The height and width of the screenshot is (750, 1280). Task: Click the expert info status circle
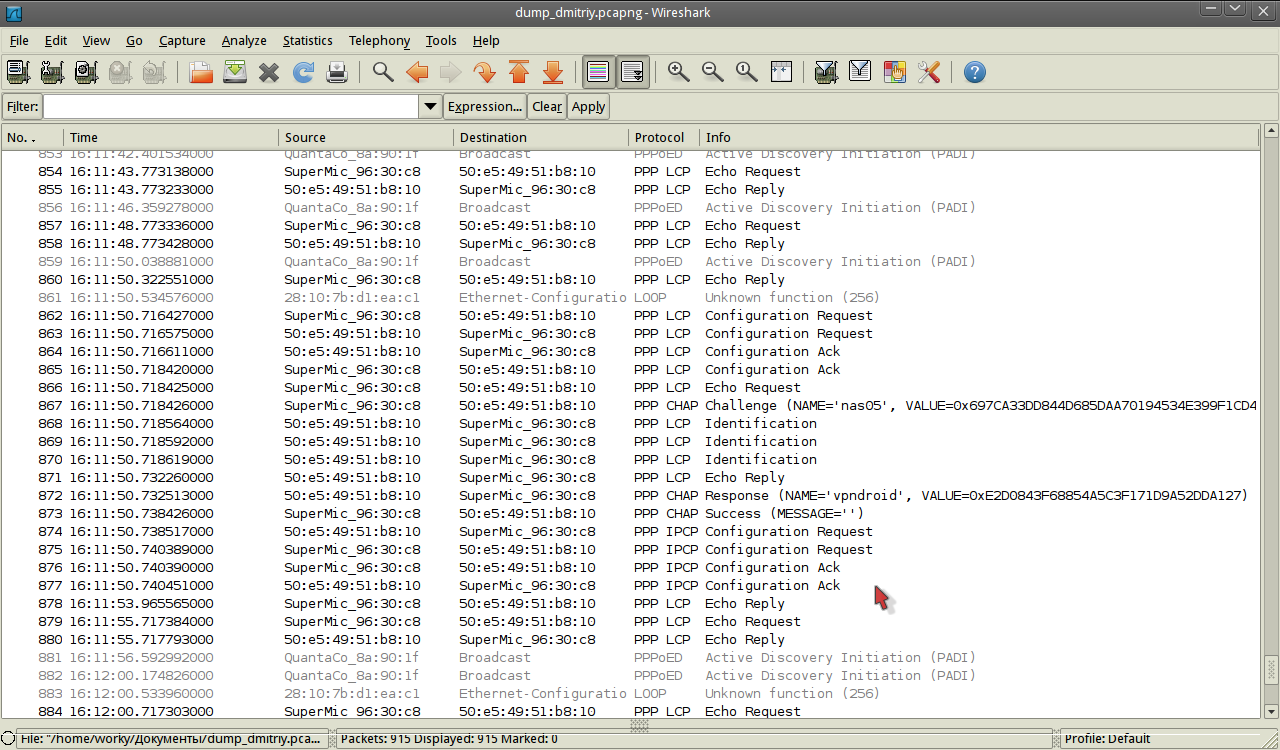pos(8,739)
